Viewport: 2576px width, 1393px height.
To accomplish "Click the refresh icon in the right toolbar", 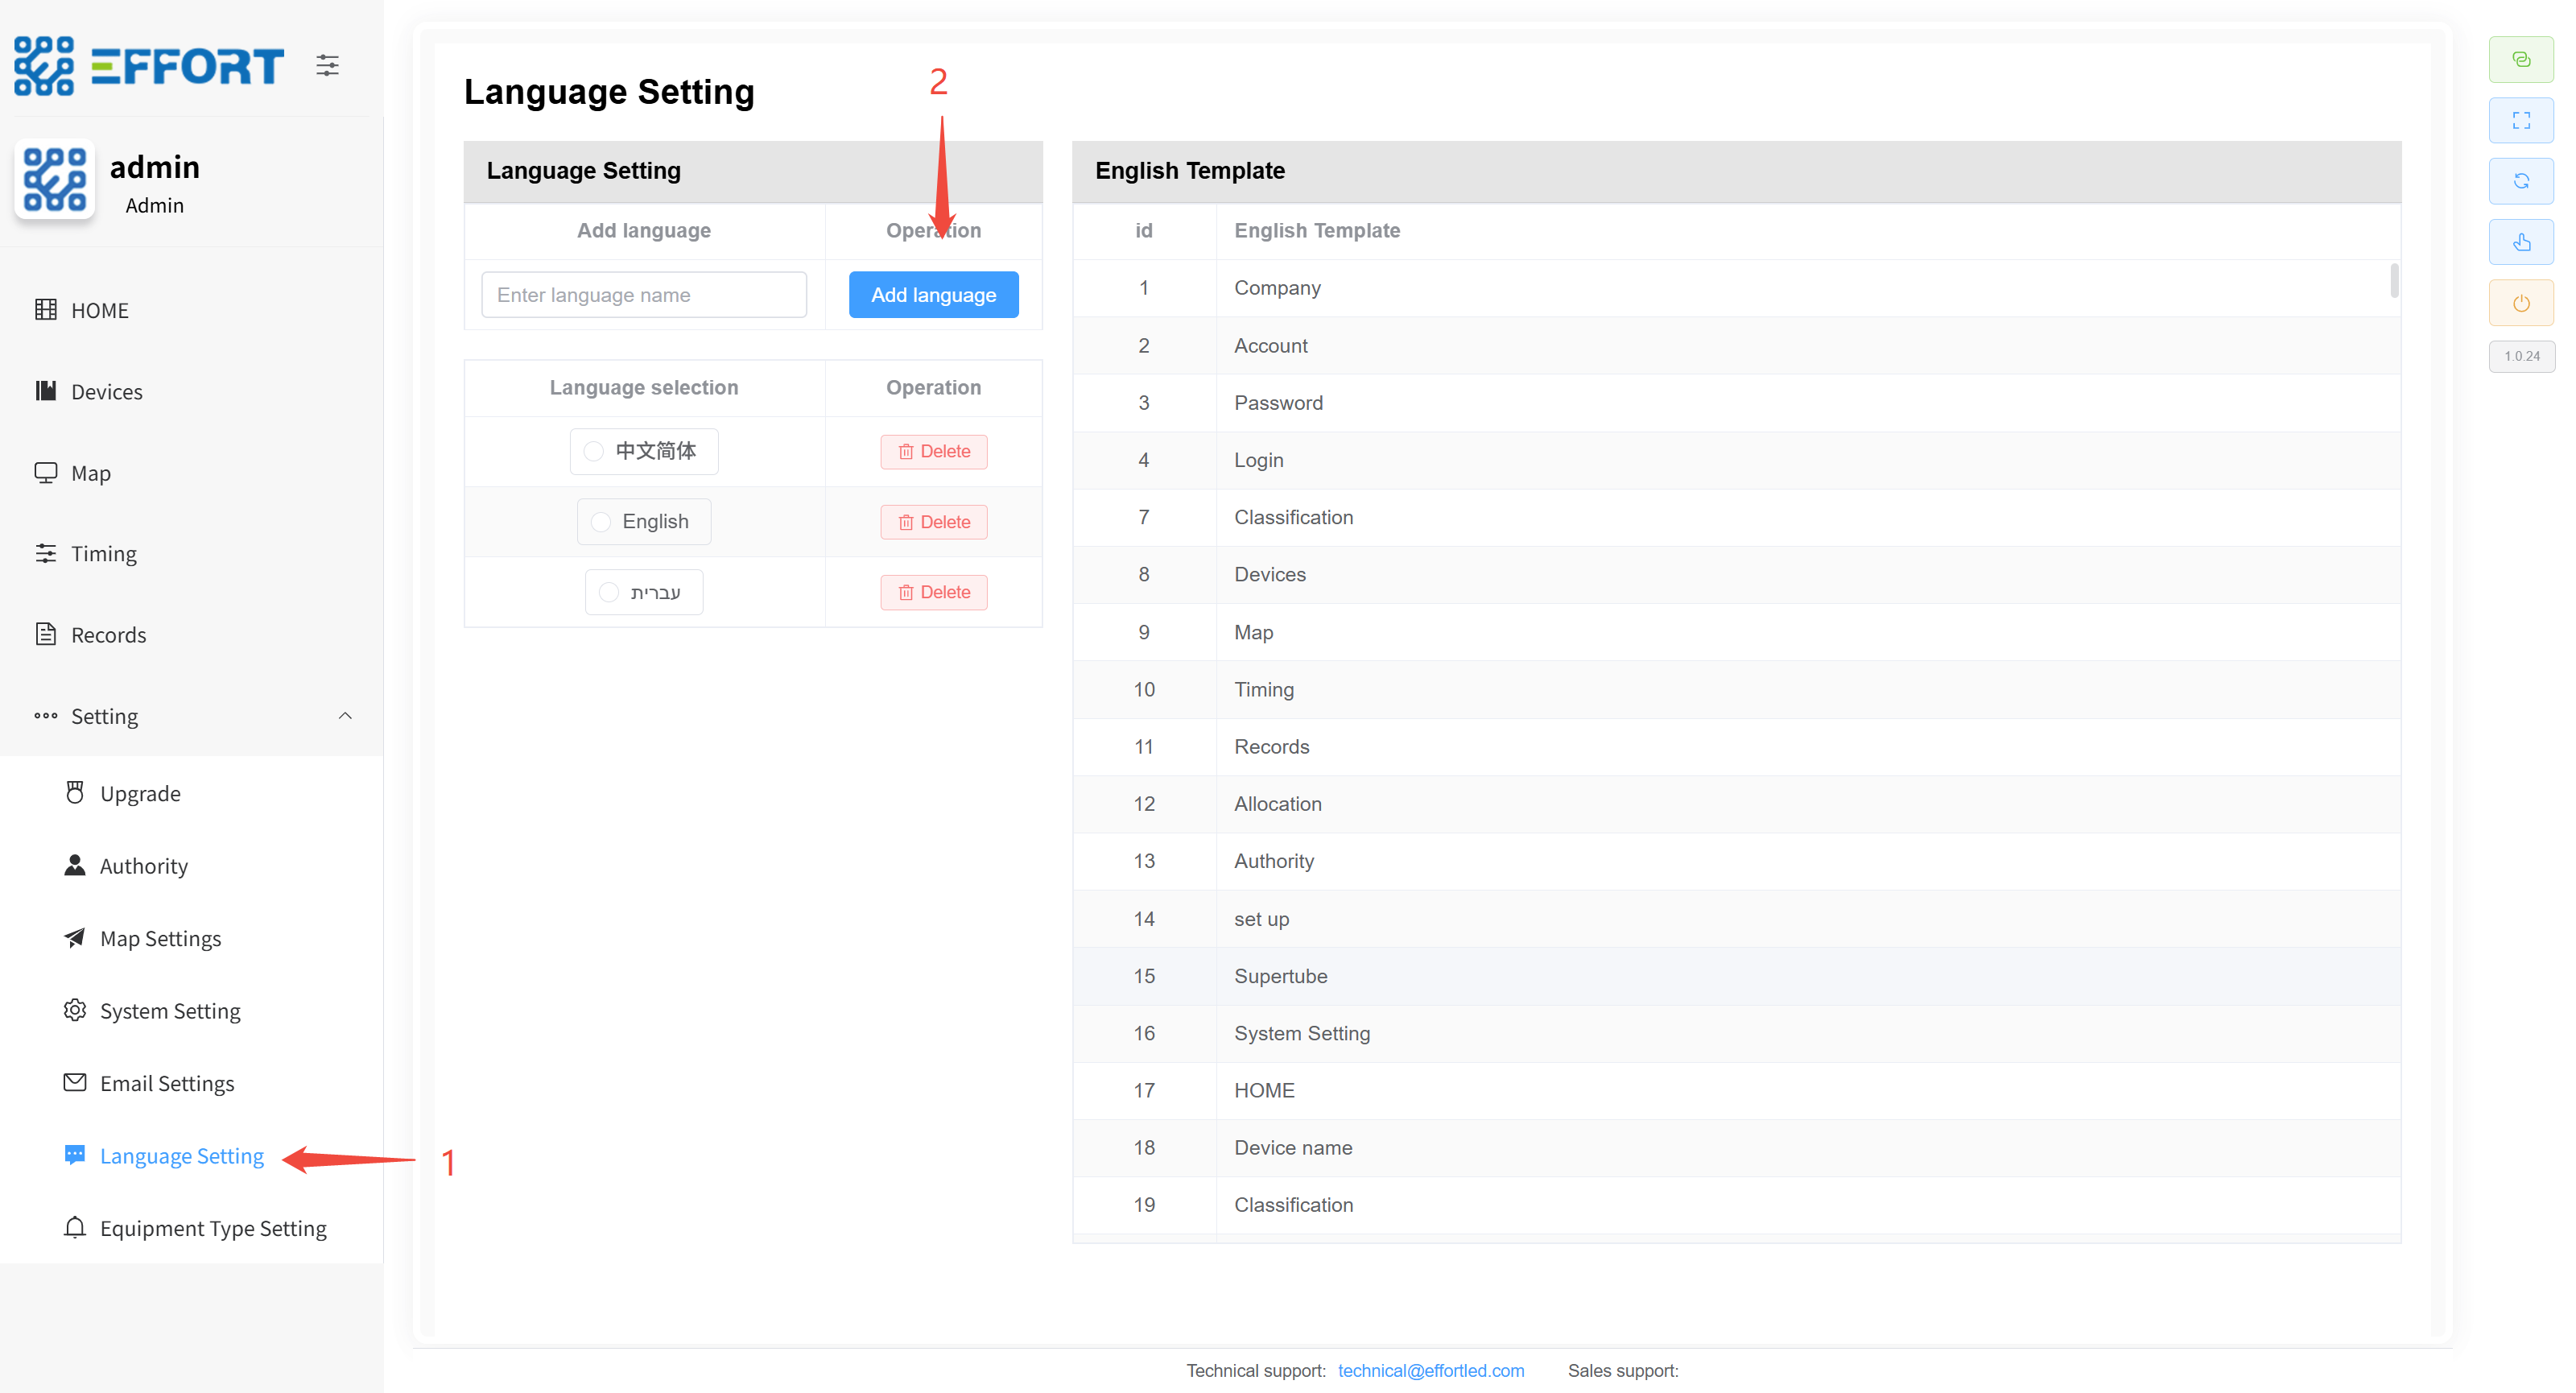I will (x=2520, y=181).
